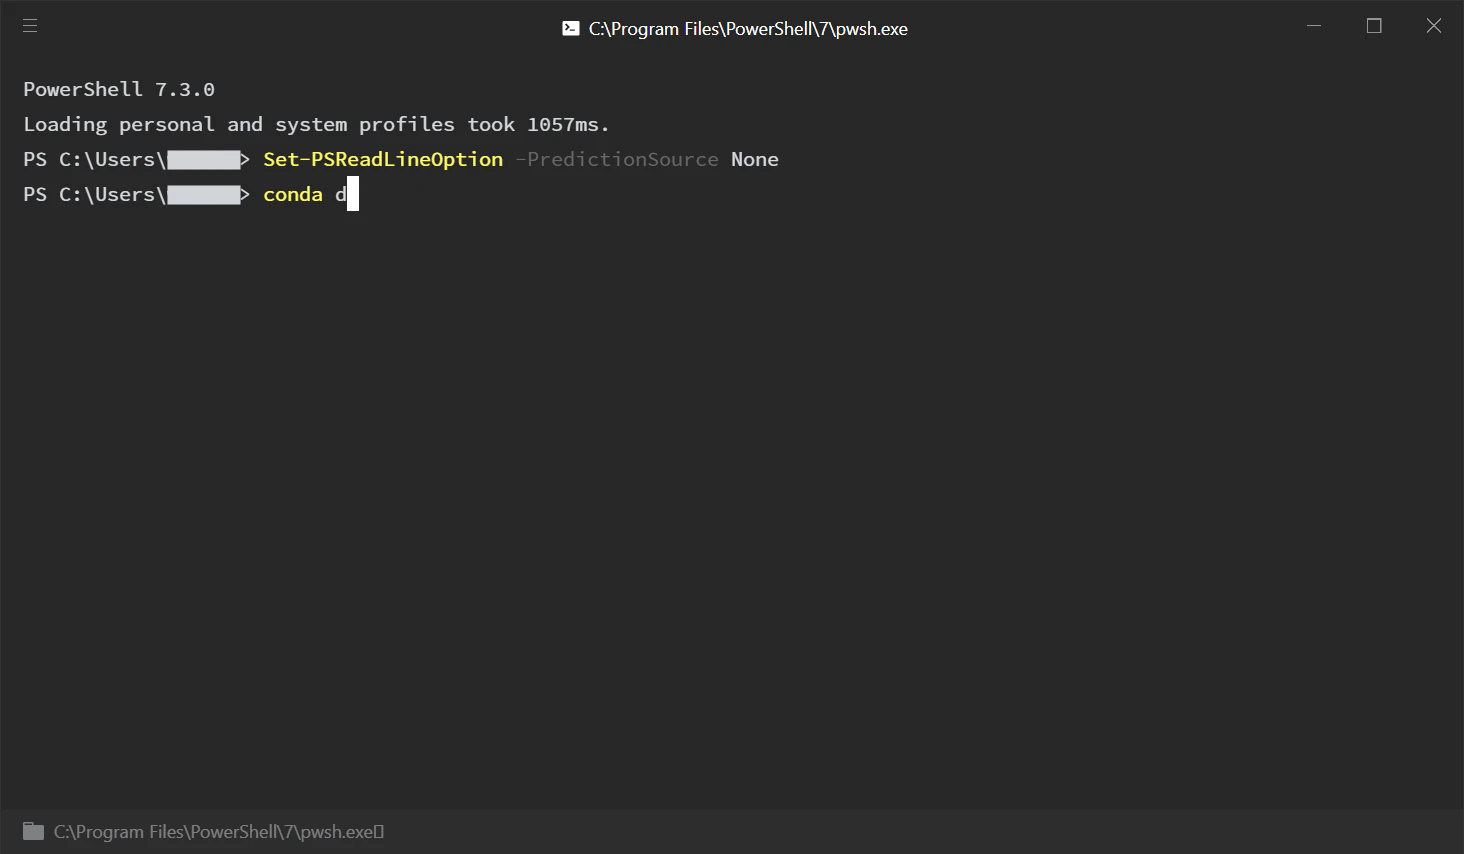Click the 'Loading personal and system profiles' line

316,125
